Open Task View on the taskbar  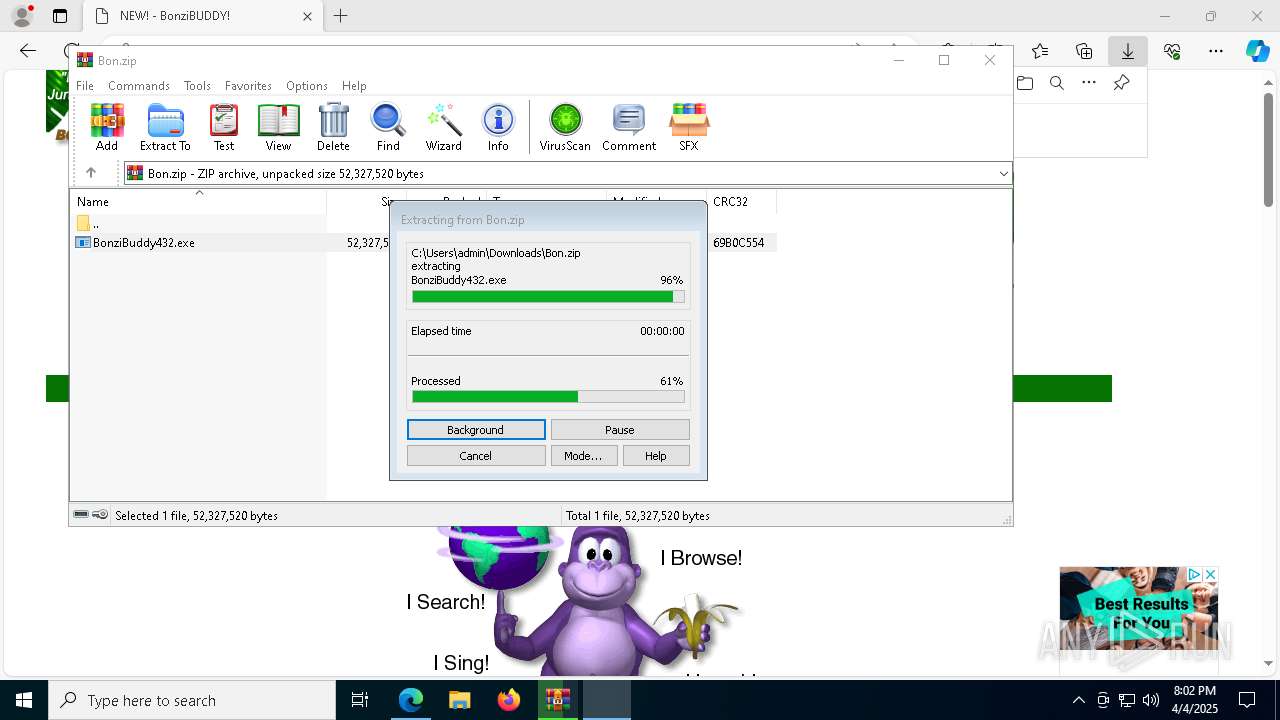(x=360, y=700)
